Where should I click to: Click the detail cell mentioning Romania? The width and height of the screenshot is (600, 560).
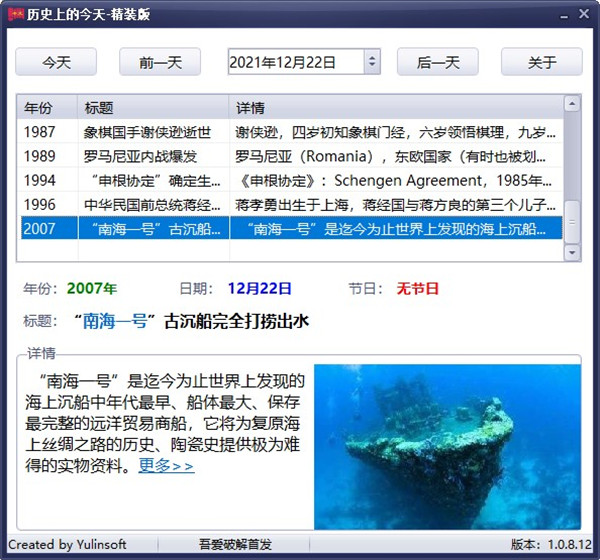tap(396, 156)
